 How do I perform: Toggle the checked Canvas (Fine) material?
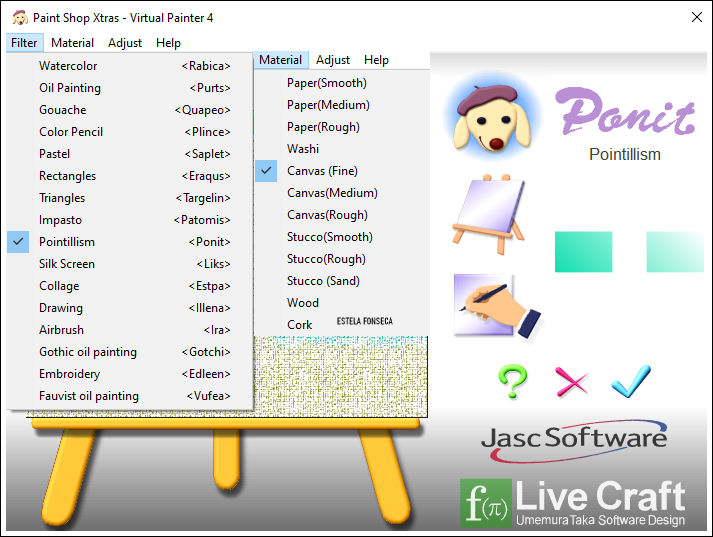point(342,171)
